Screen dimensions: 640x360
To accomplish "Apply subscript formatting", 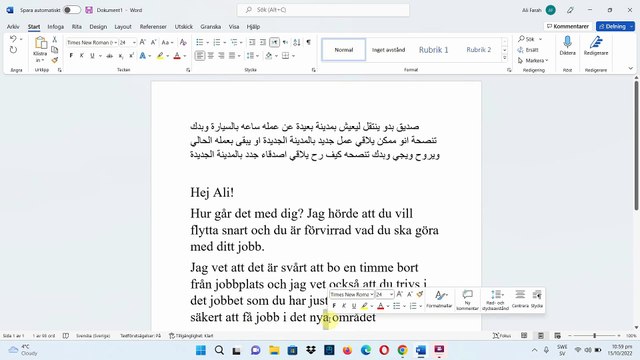I will (121, 56).
